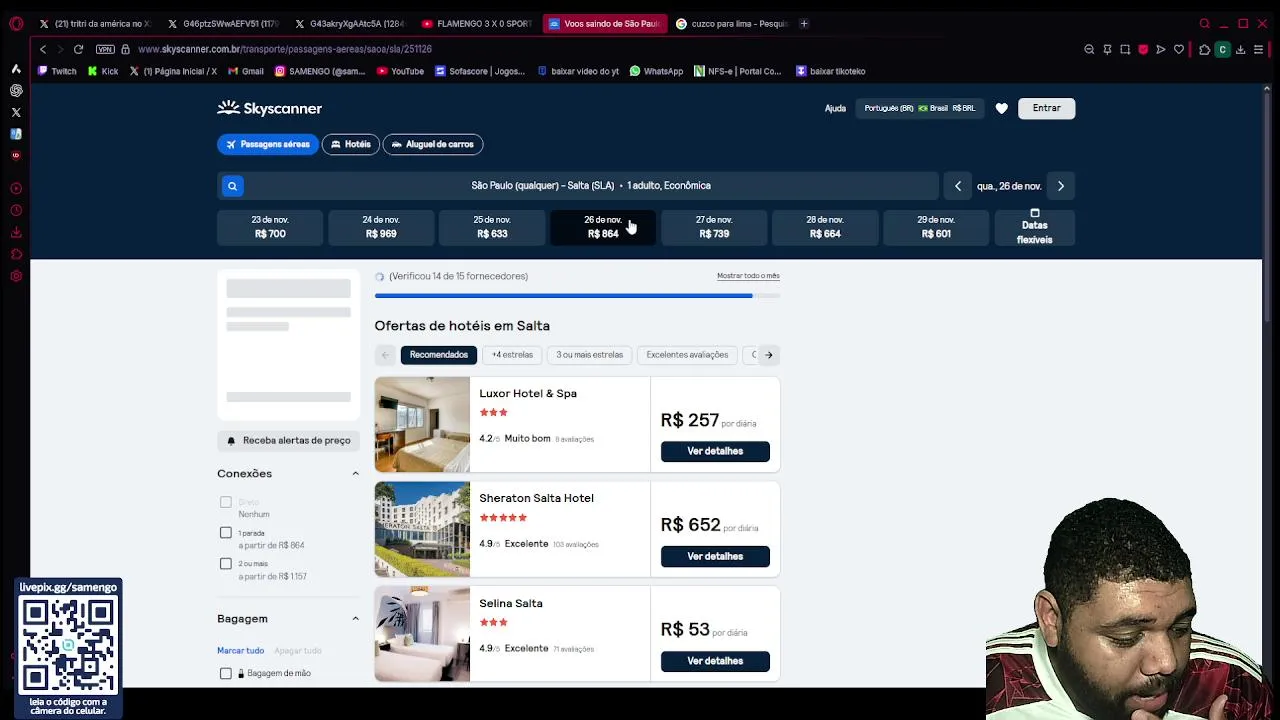The width and height of the screenshot is (1280, 720).
Task: Toggle VPN badge in address bar
Action: click(x=105, y=49)
